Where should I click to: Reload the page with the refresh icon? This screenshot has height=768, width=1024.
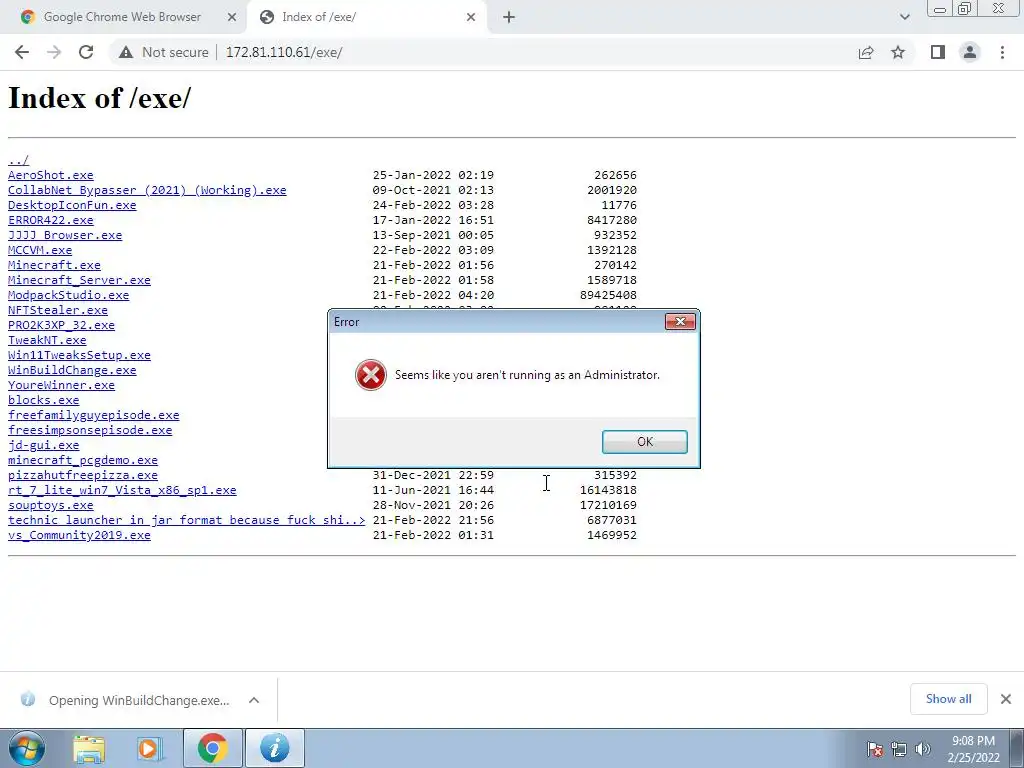tap(86, 52)
